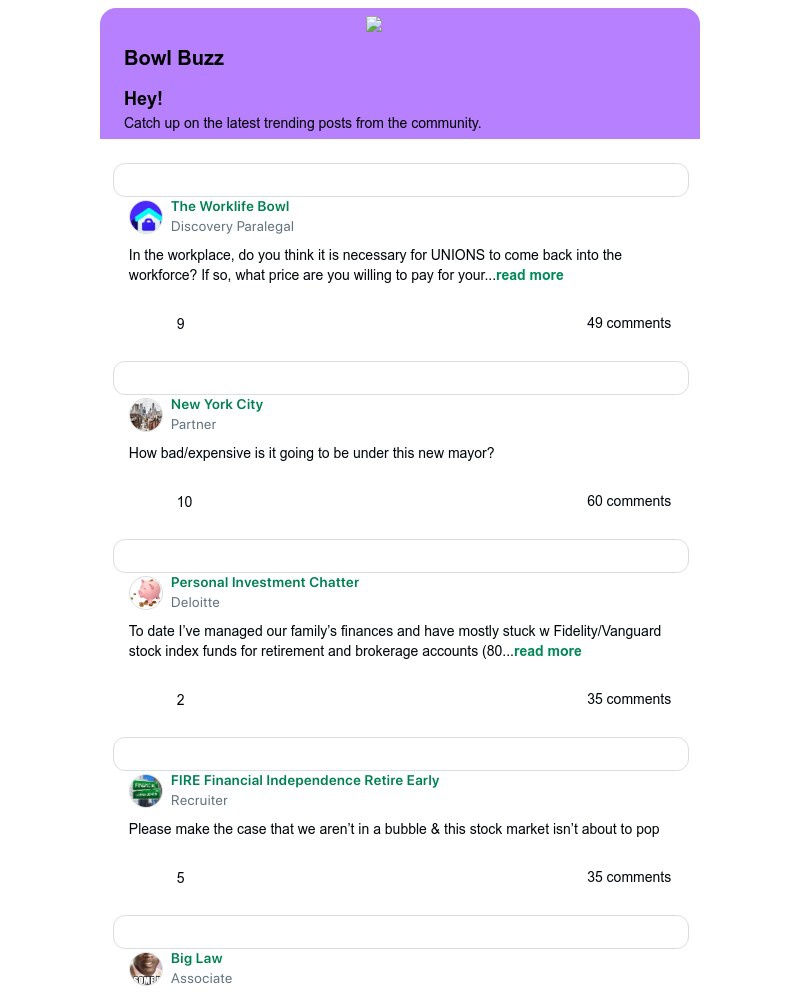Viewport: 800px width, 1000px height.
Task: Open the New York City bowl avatar
Action: click(146, 415)
